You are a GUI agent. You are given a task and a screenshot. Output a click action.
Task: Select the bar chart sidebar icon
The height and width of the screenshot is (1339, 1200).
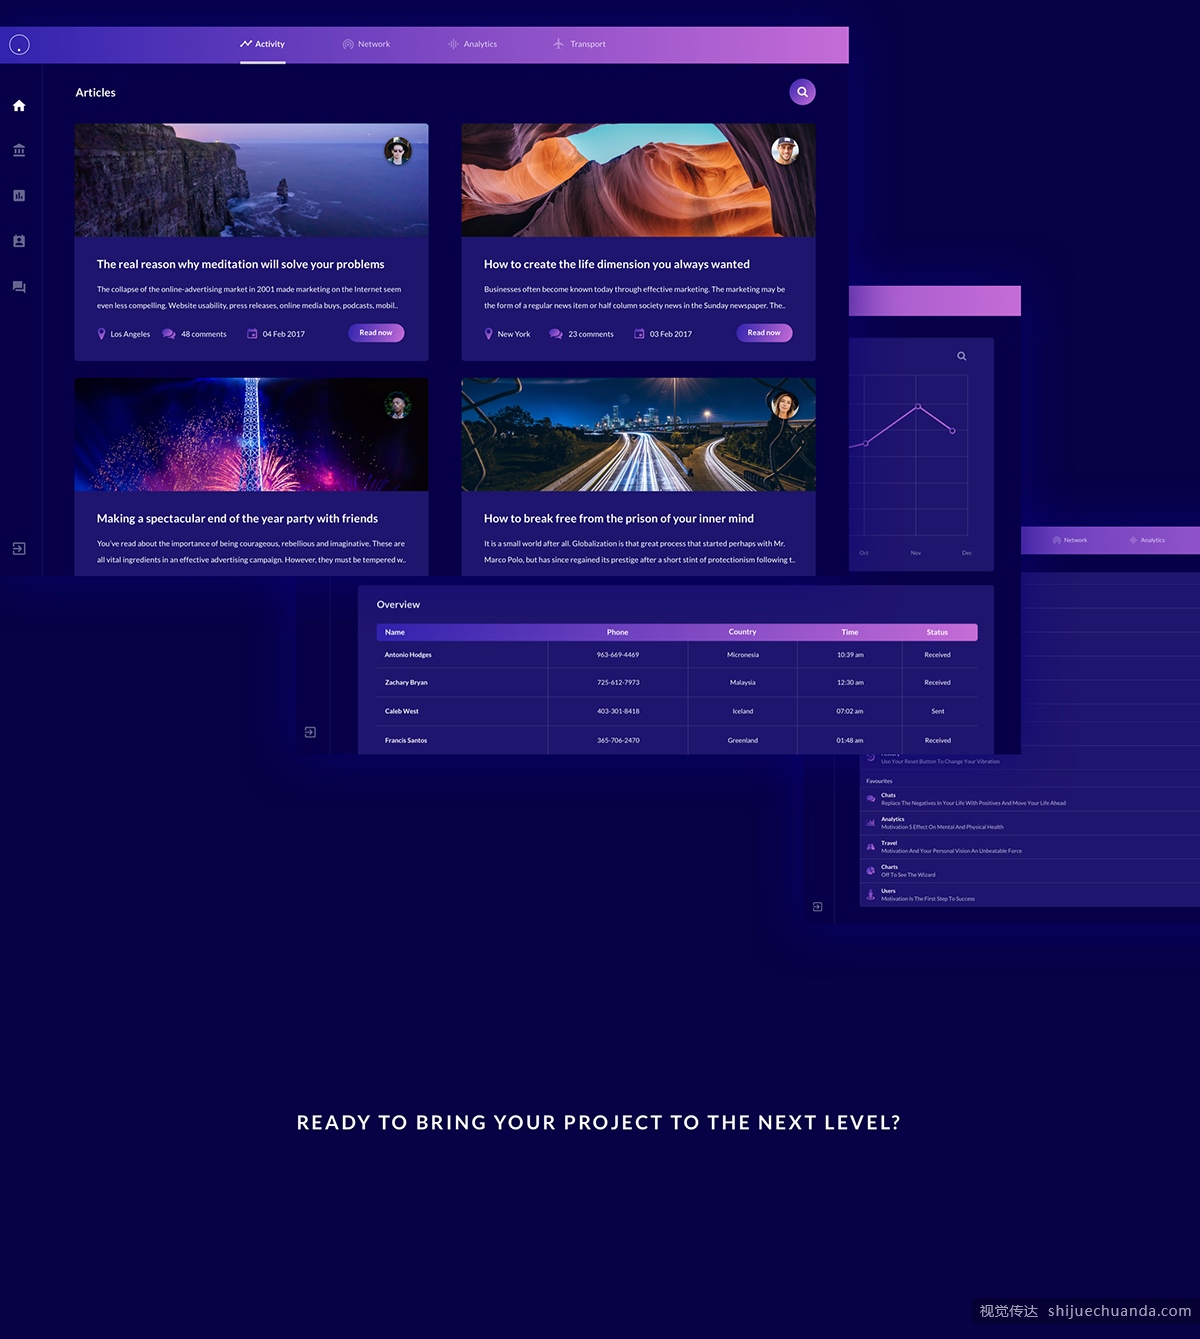(x=19, y=196)
